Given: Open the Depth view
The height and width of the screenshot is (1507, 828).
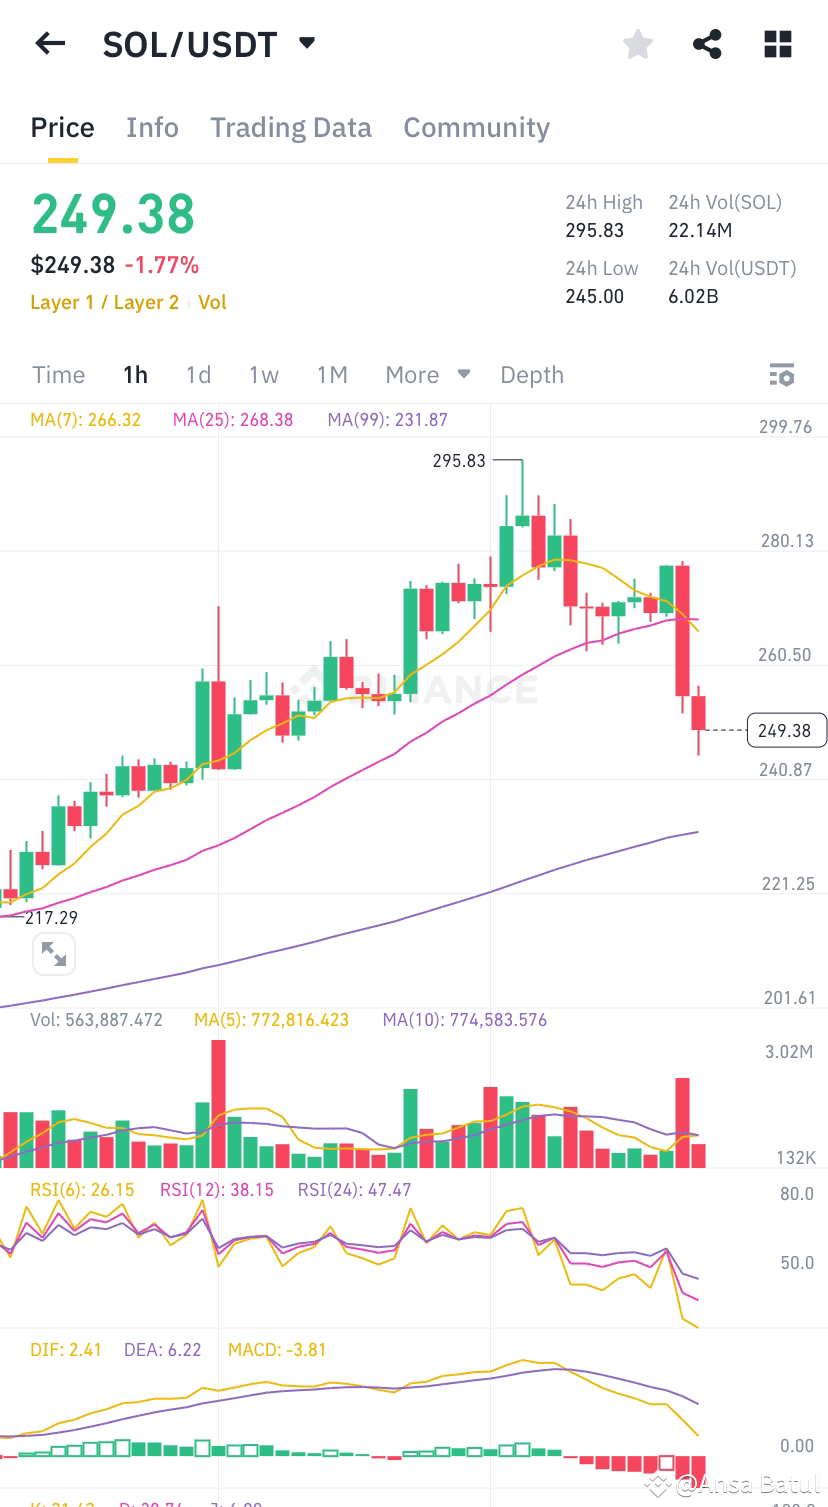Looking at the screenshot, I should click(531, 375).
